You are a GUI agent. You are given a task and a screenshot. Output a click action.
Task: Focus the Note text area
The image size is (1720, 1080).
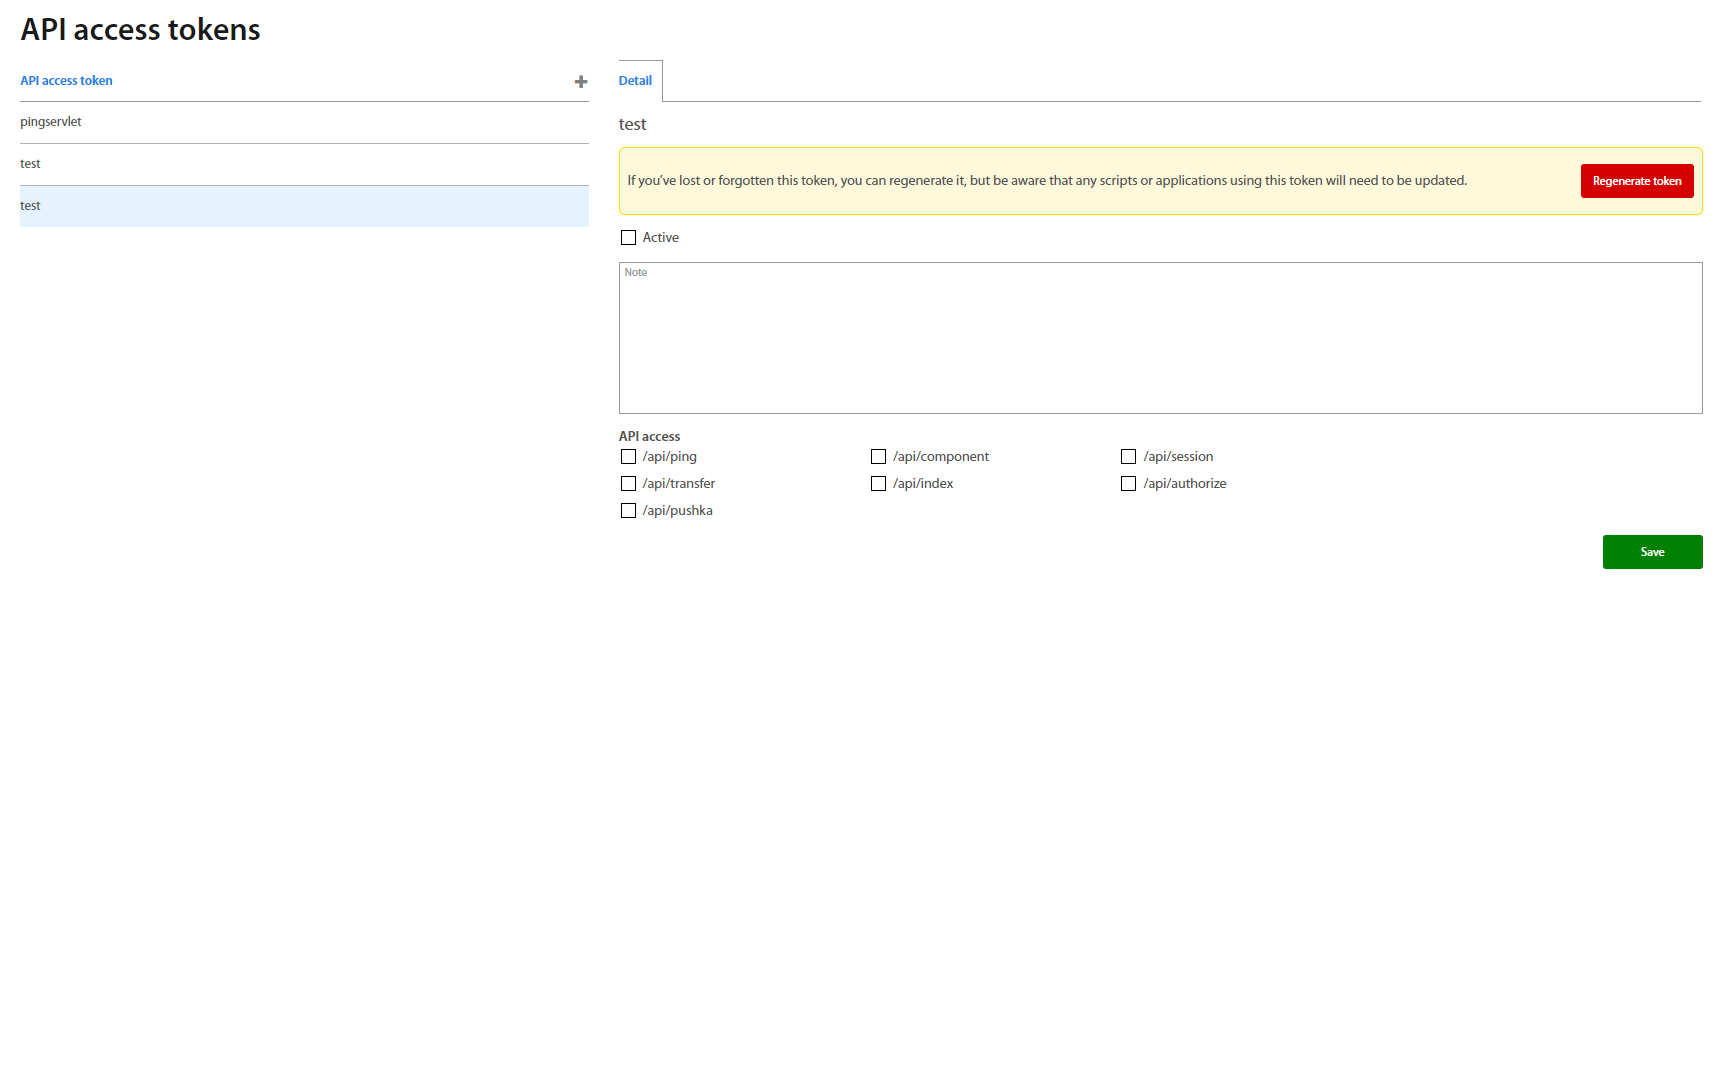click(1160, 338)
